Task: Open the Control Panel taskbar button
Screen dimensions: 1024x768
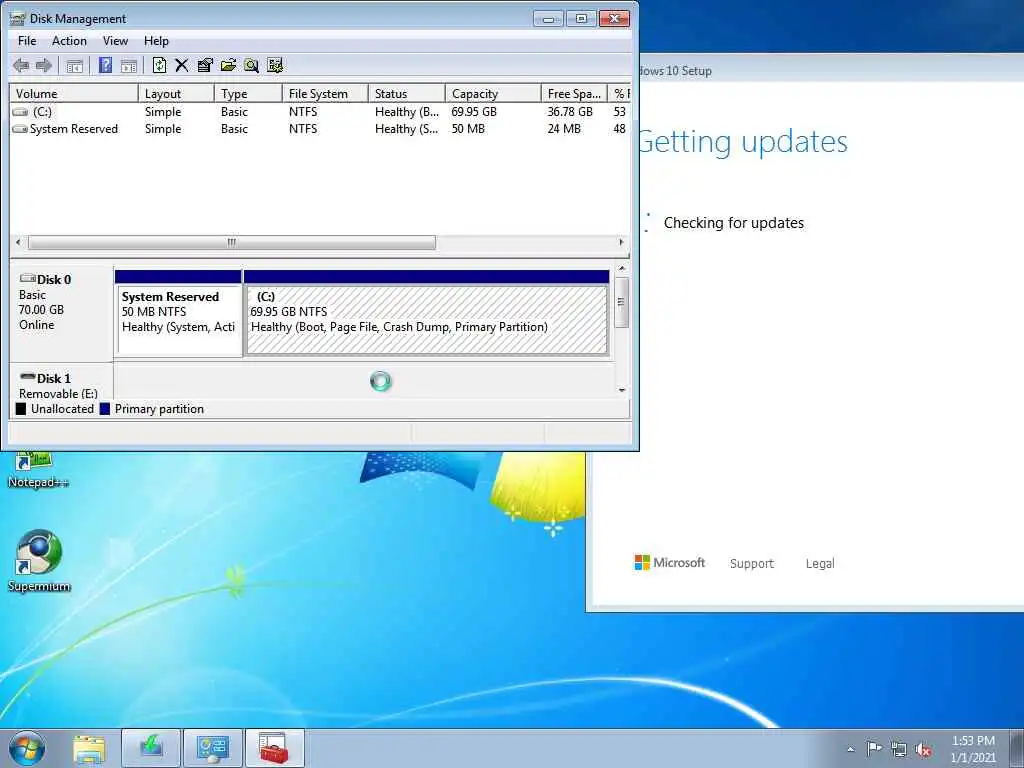Action: pyautogui.click(x=213, y=749)
